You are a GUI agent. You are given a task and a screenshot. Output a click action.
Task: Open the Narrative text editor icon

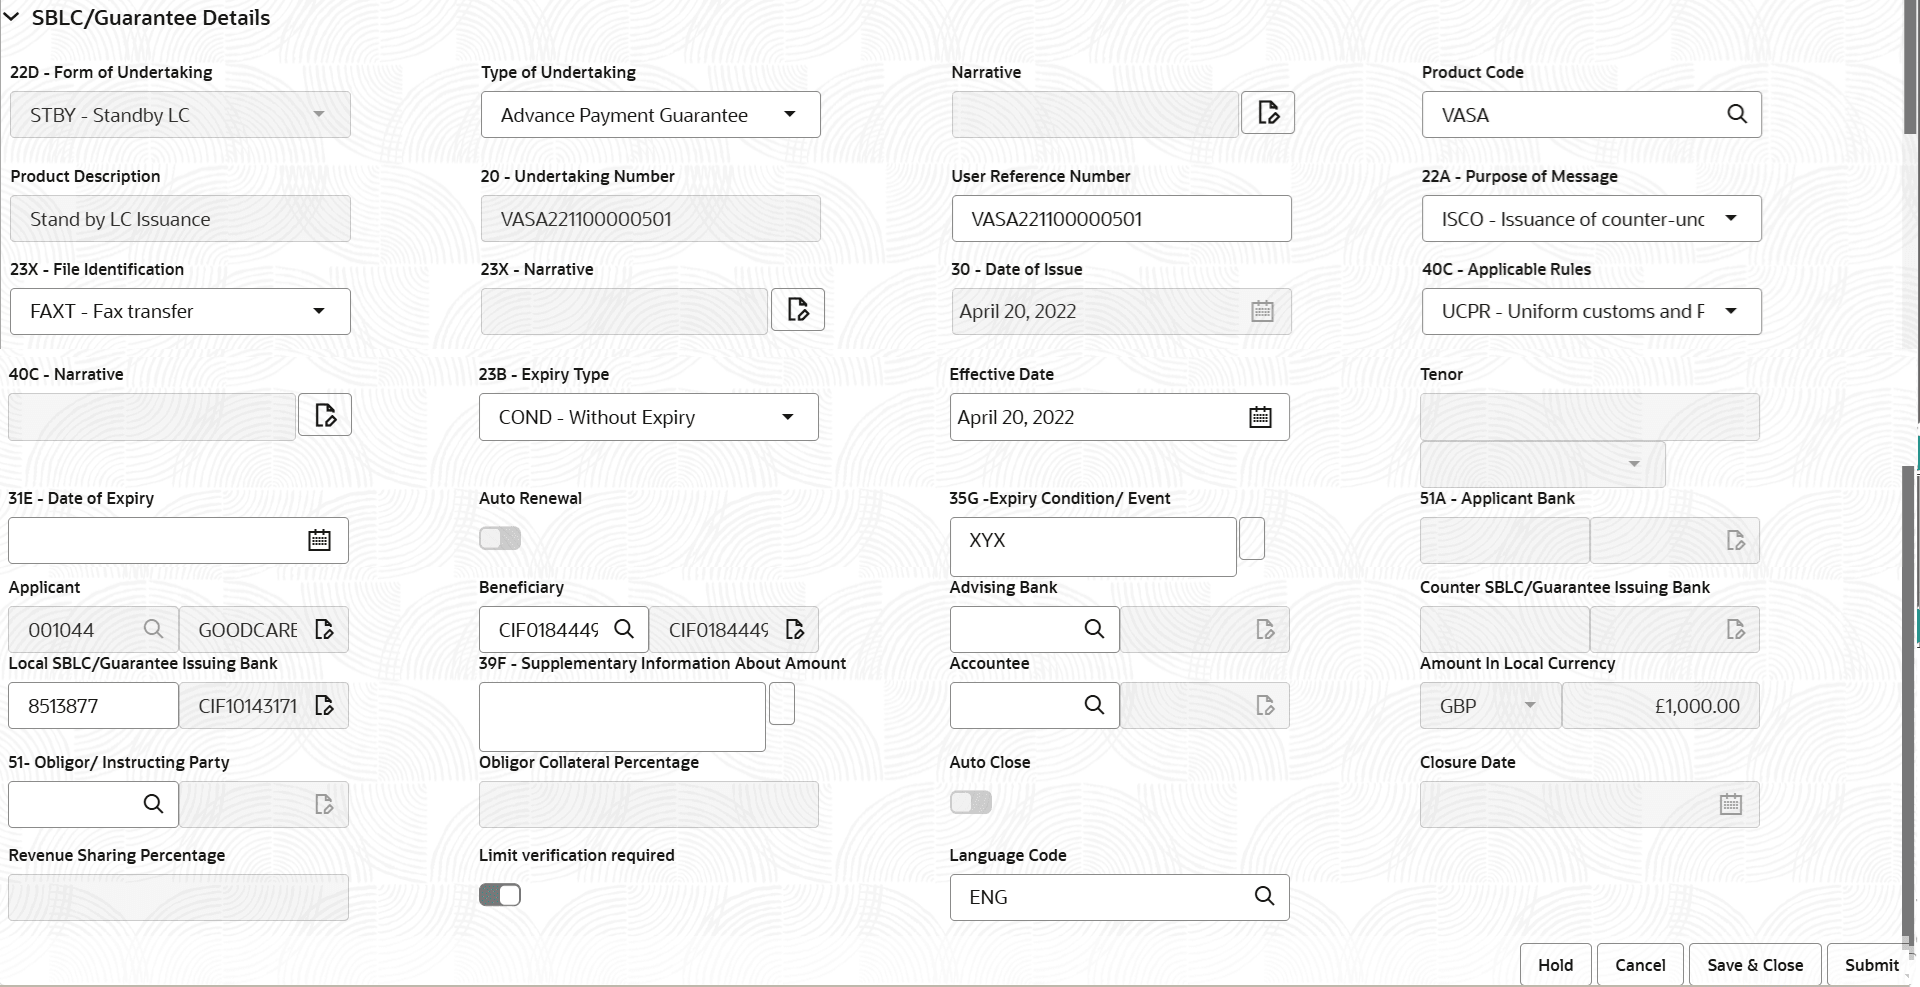point(1267,112)
